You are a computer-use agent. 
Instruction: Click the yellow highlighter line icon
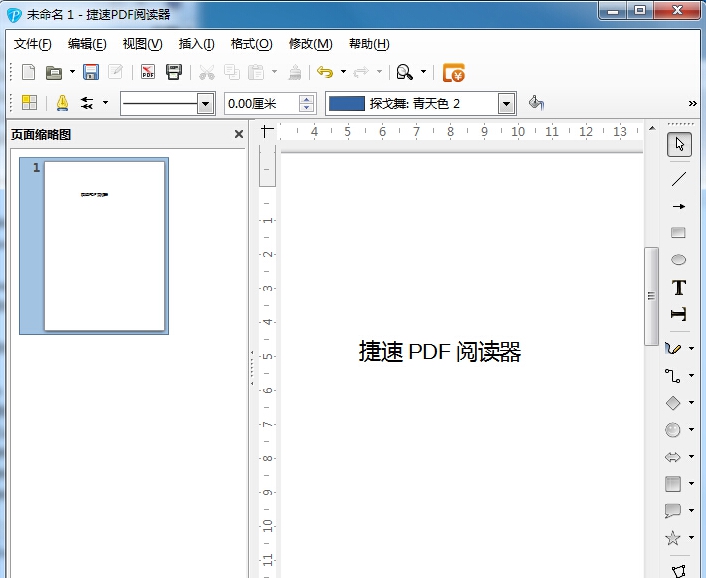(x=62, y=103)
